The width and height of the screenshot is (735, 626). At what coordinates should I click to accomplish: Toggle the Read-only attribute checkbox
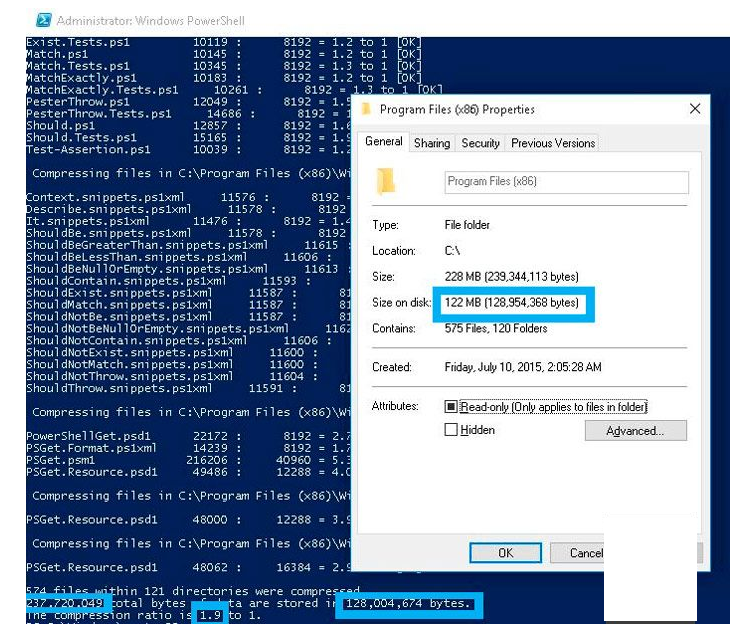pos(450,407)
